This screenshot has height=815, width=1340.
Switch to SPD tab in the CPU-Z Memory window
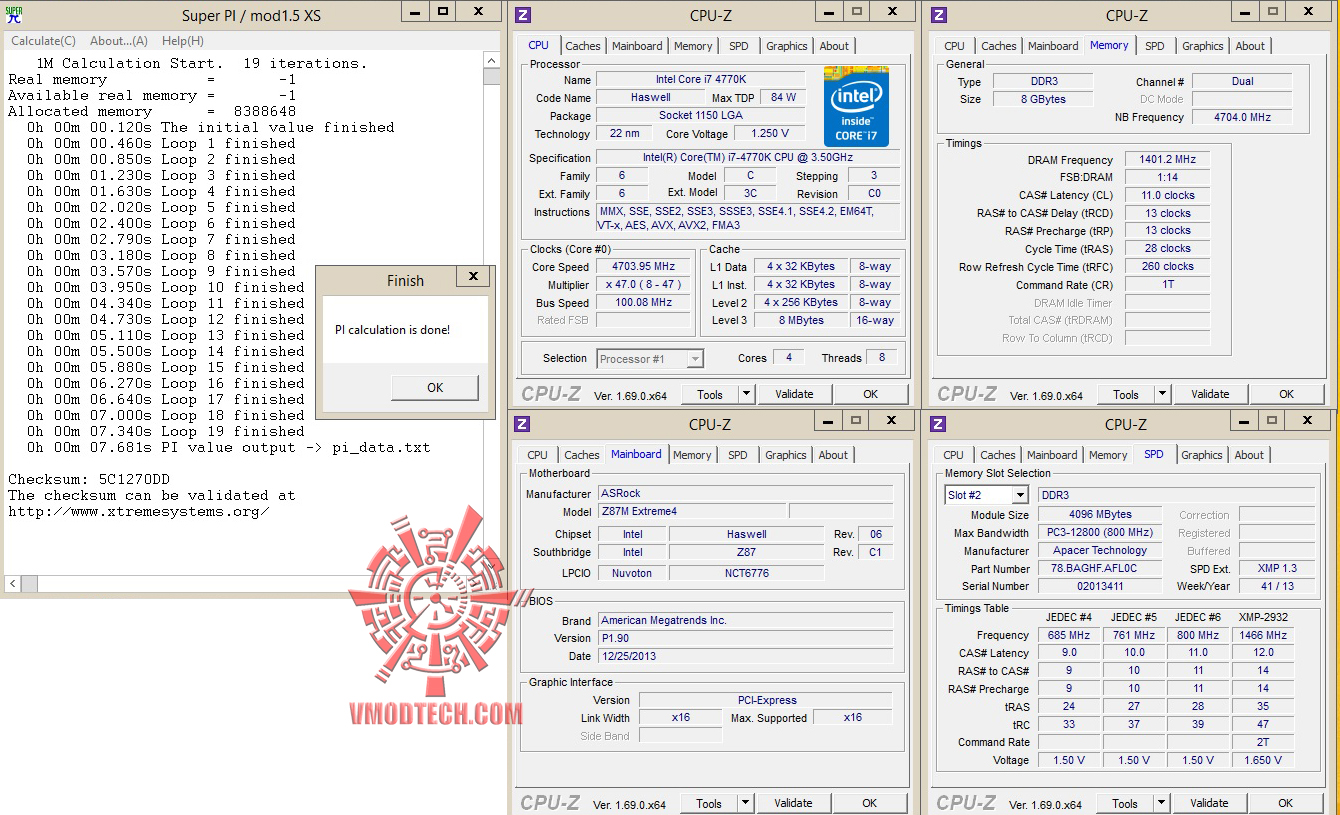1155,46
